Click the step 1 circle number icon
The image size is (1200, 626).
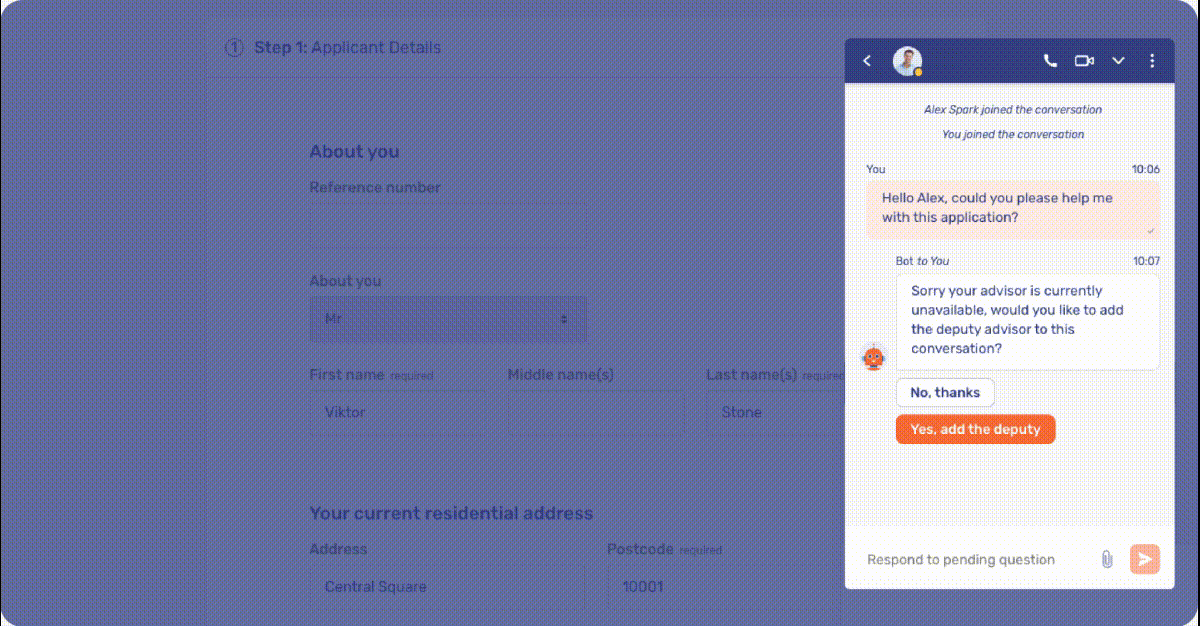point(234,47)
